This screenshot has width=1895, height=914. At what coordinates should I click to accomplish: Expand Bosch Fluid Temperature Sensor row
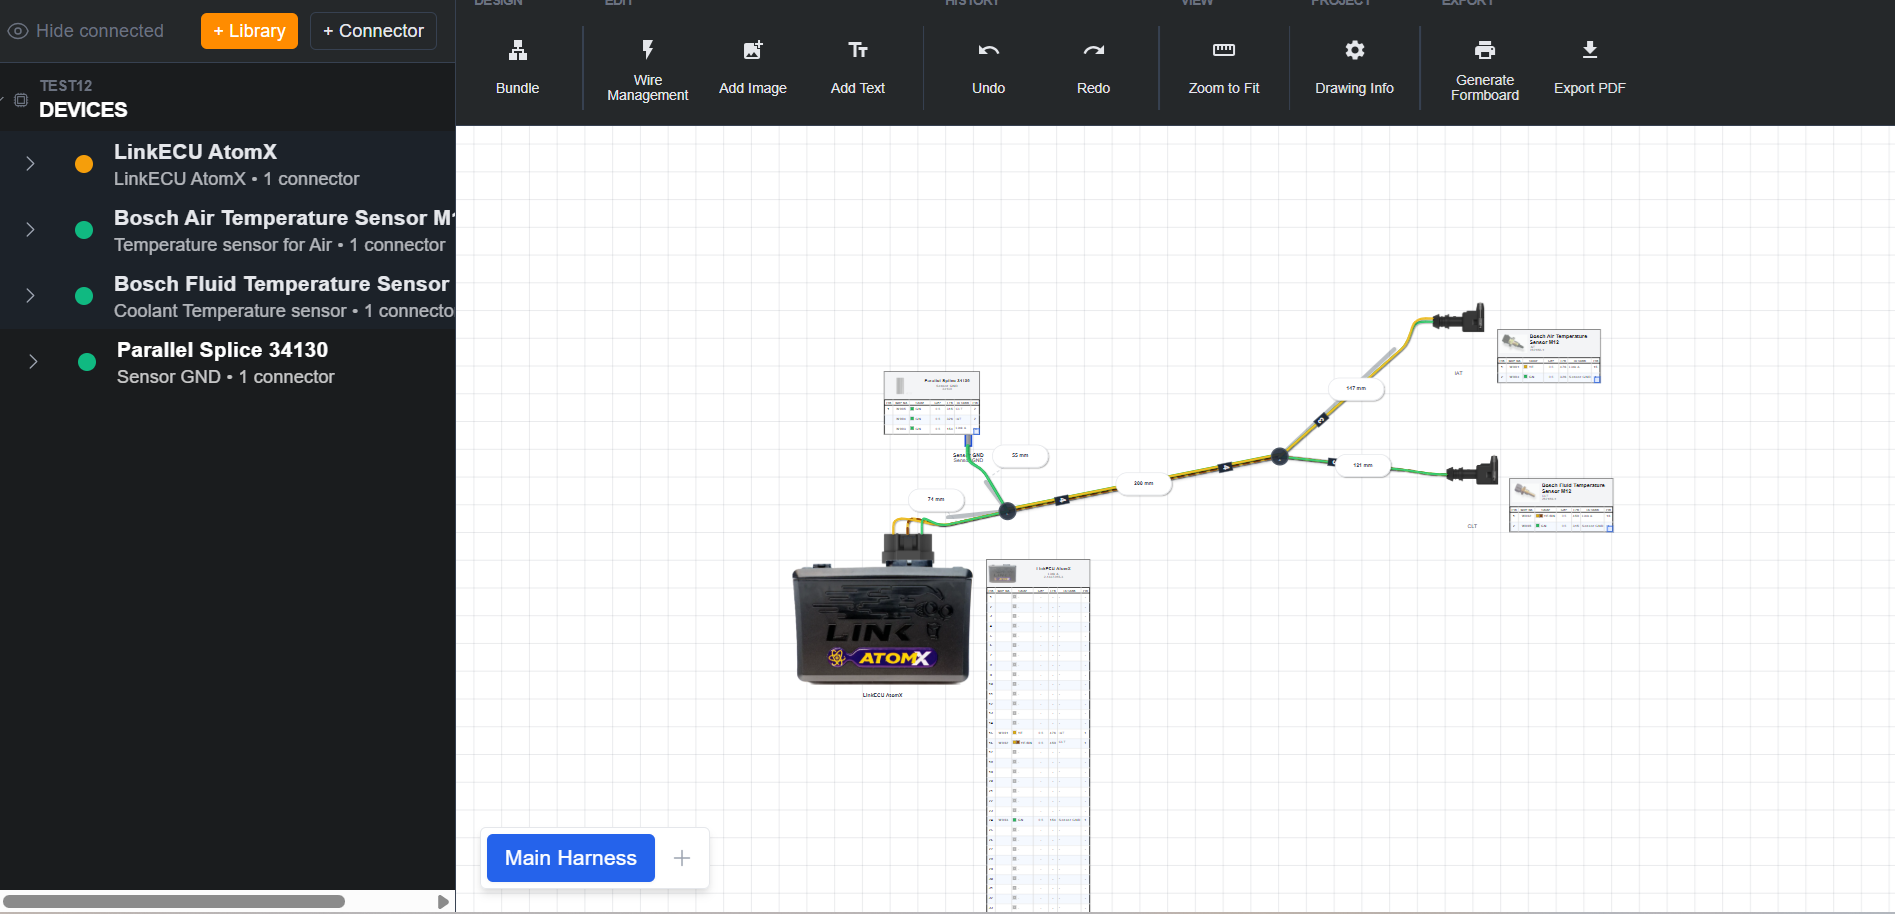coord(30,296)
